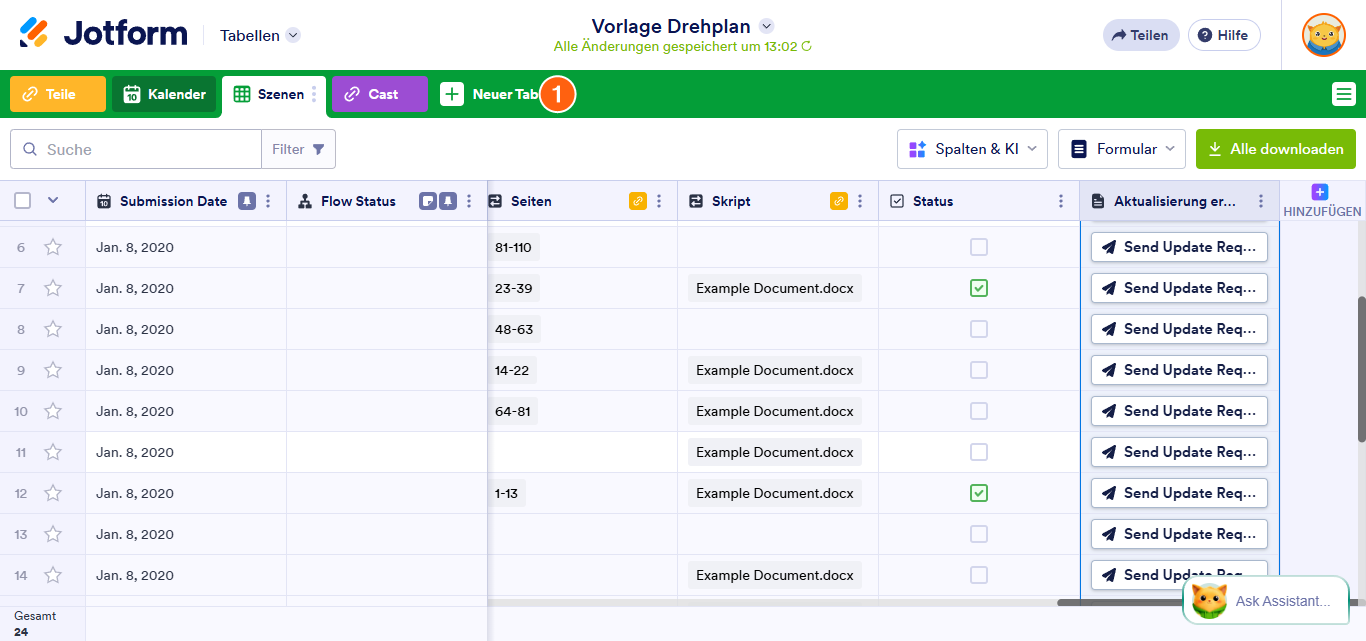The image size is (1366, 641).
Task: Open Szenen tab three-dot options
Action: point(314,94)
